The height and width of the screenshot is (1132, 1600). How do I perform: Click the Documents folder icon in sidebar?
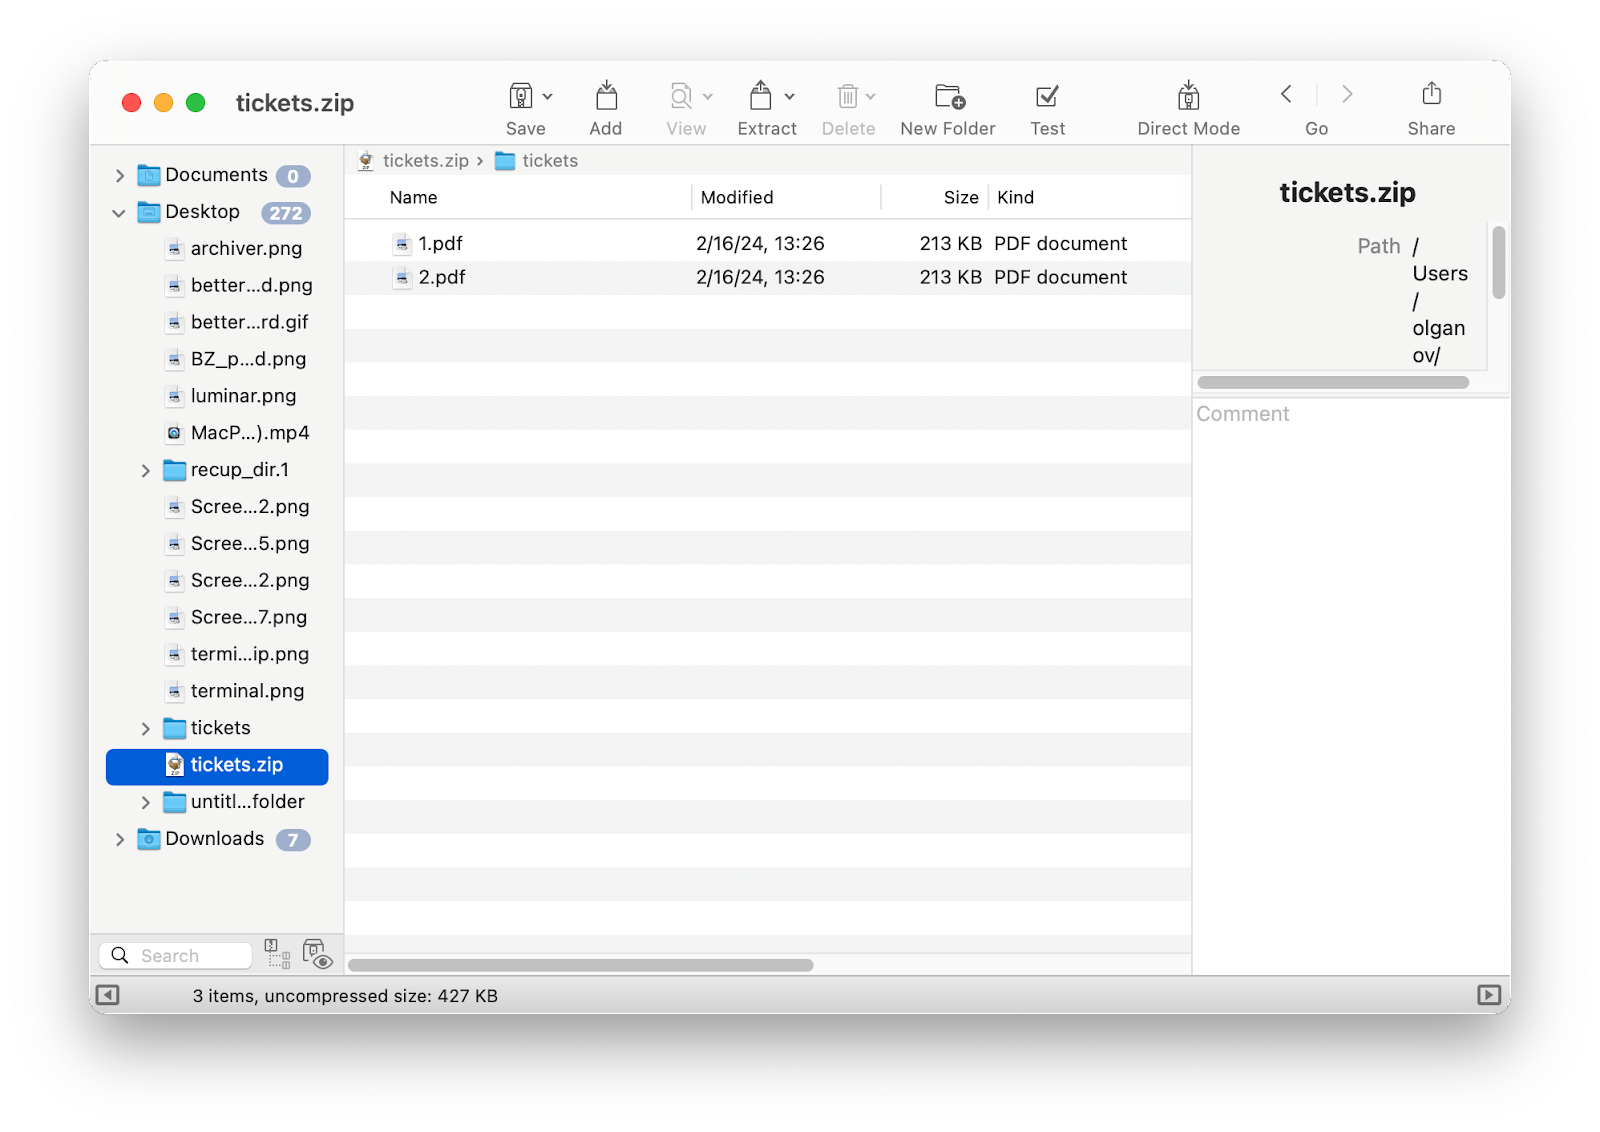pyautogui.click(x=148, y=174)
